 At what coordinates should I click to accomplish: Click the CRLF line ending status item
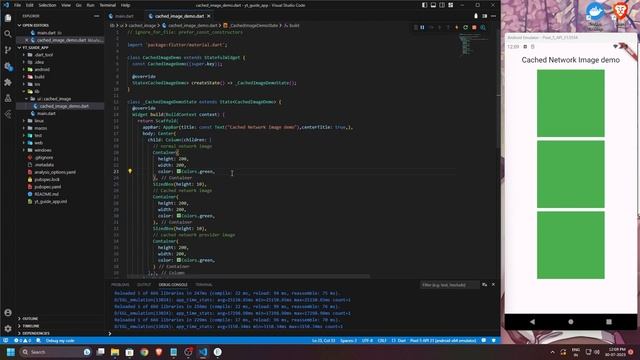point(382,340)
